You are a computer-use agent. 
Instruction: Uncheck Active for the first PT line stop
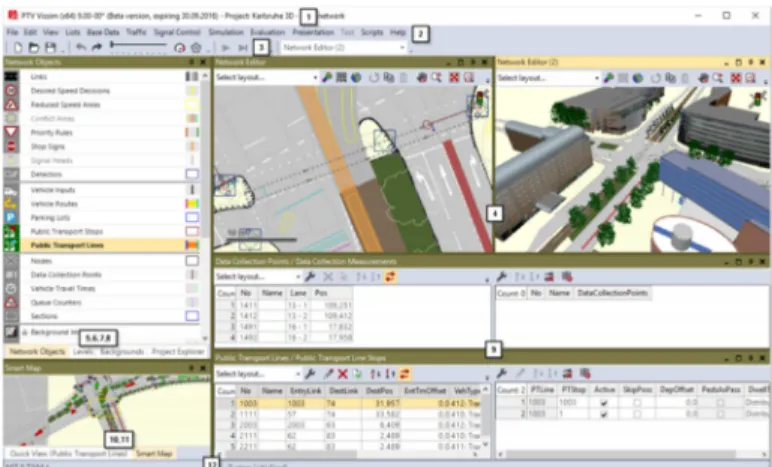pos(604,403)
